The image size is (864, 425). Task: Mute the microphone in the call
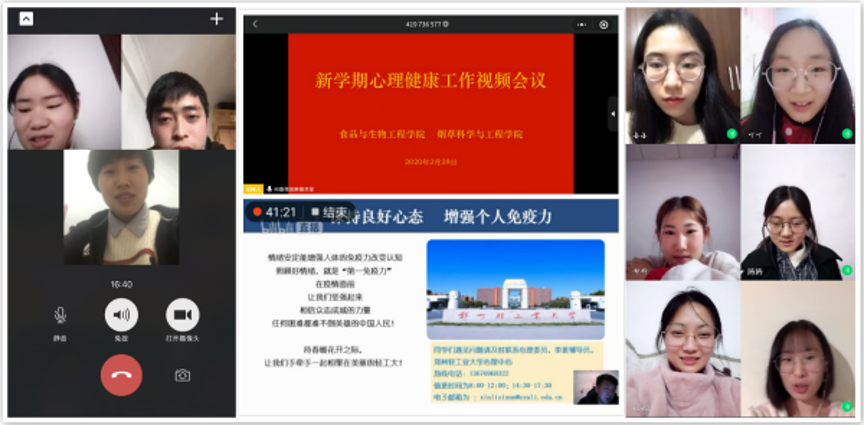[61, 315]
